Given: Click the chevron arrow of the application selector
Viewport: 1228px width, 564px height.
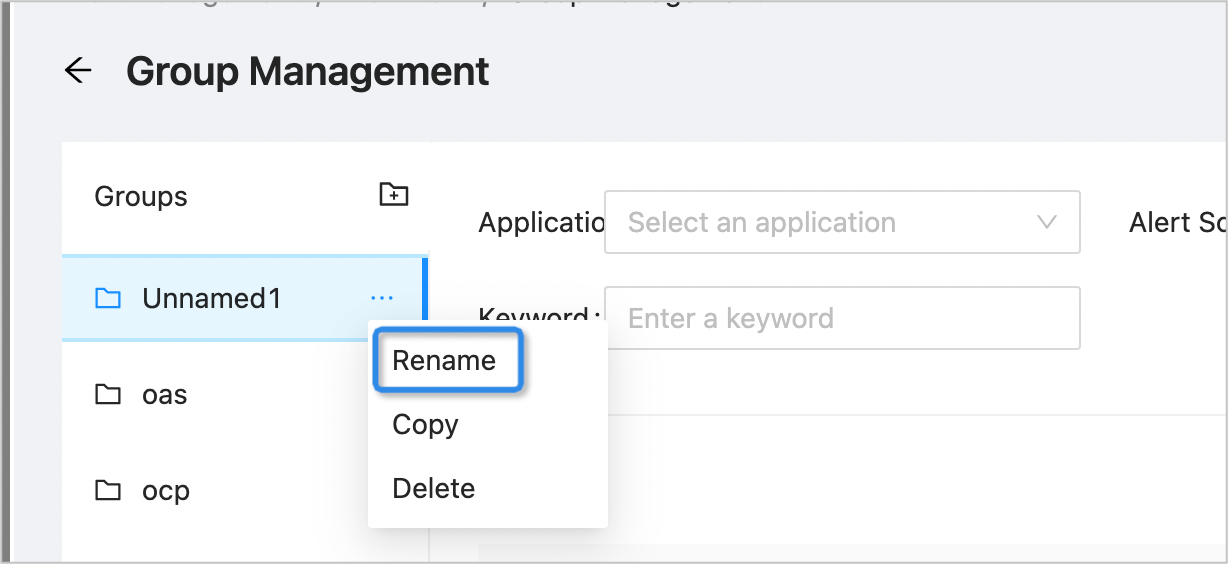Looking at the screenshot, I should coord(1047,222).
